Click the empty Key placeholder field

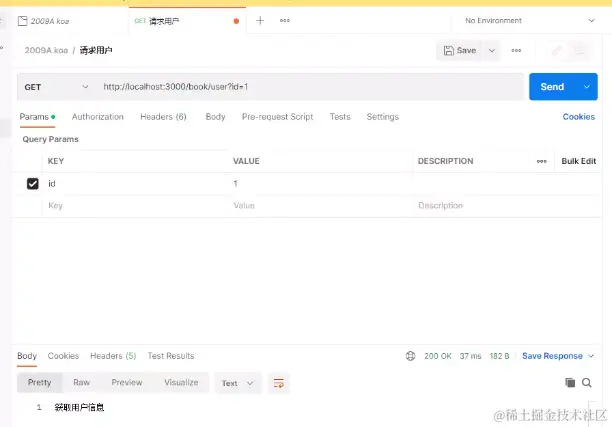point(135,206)
